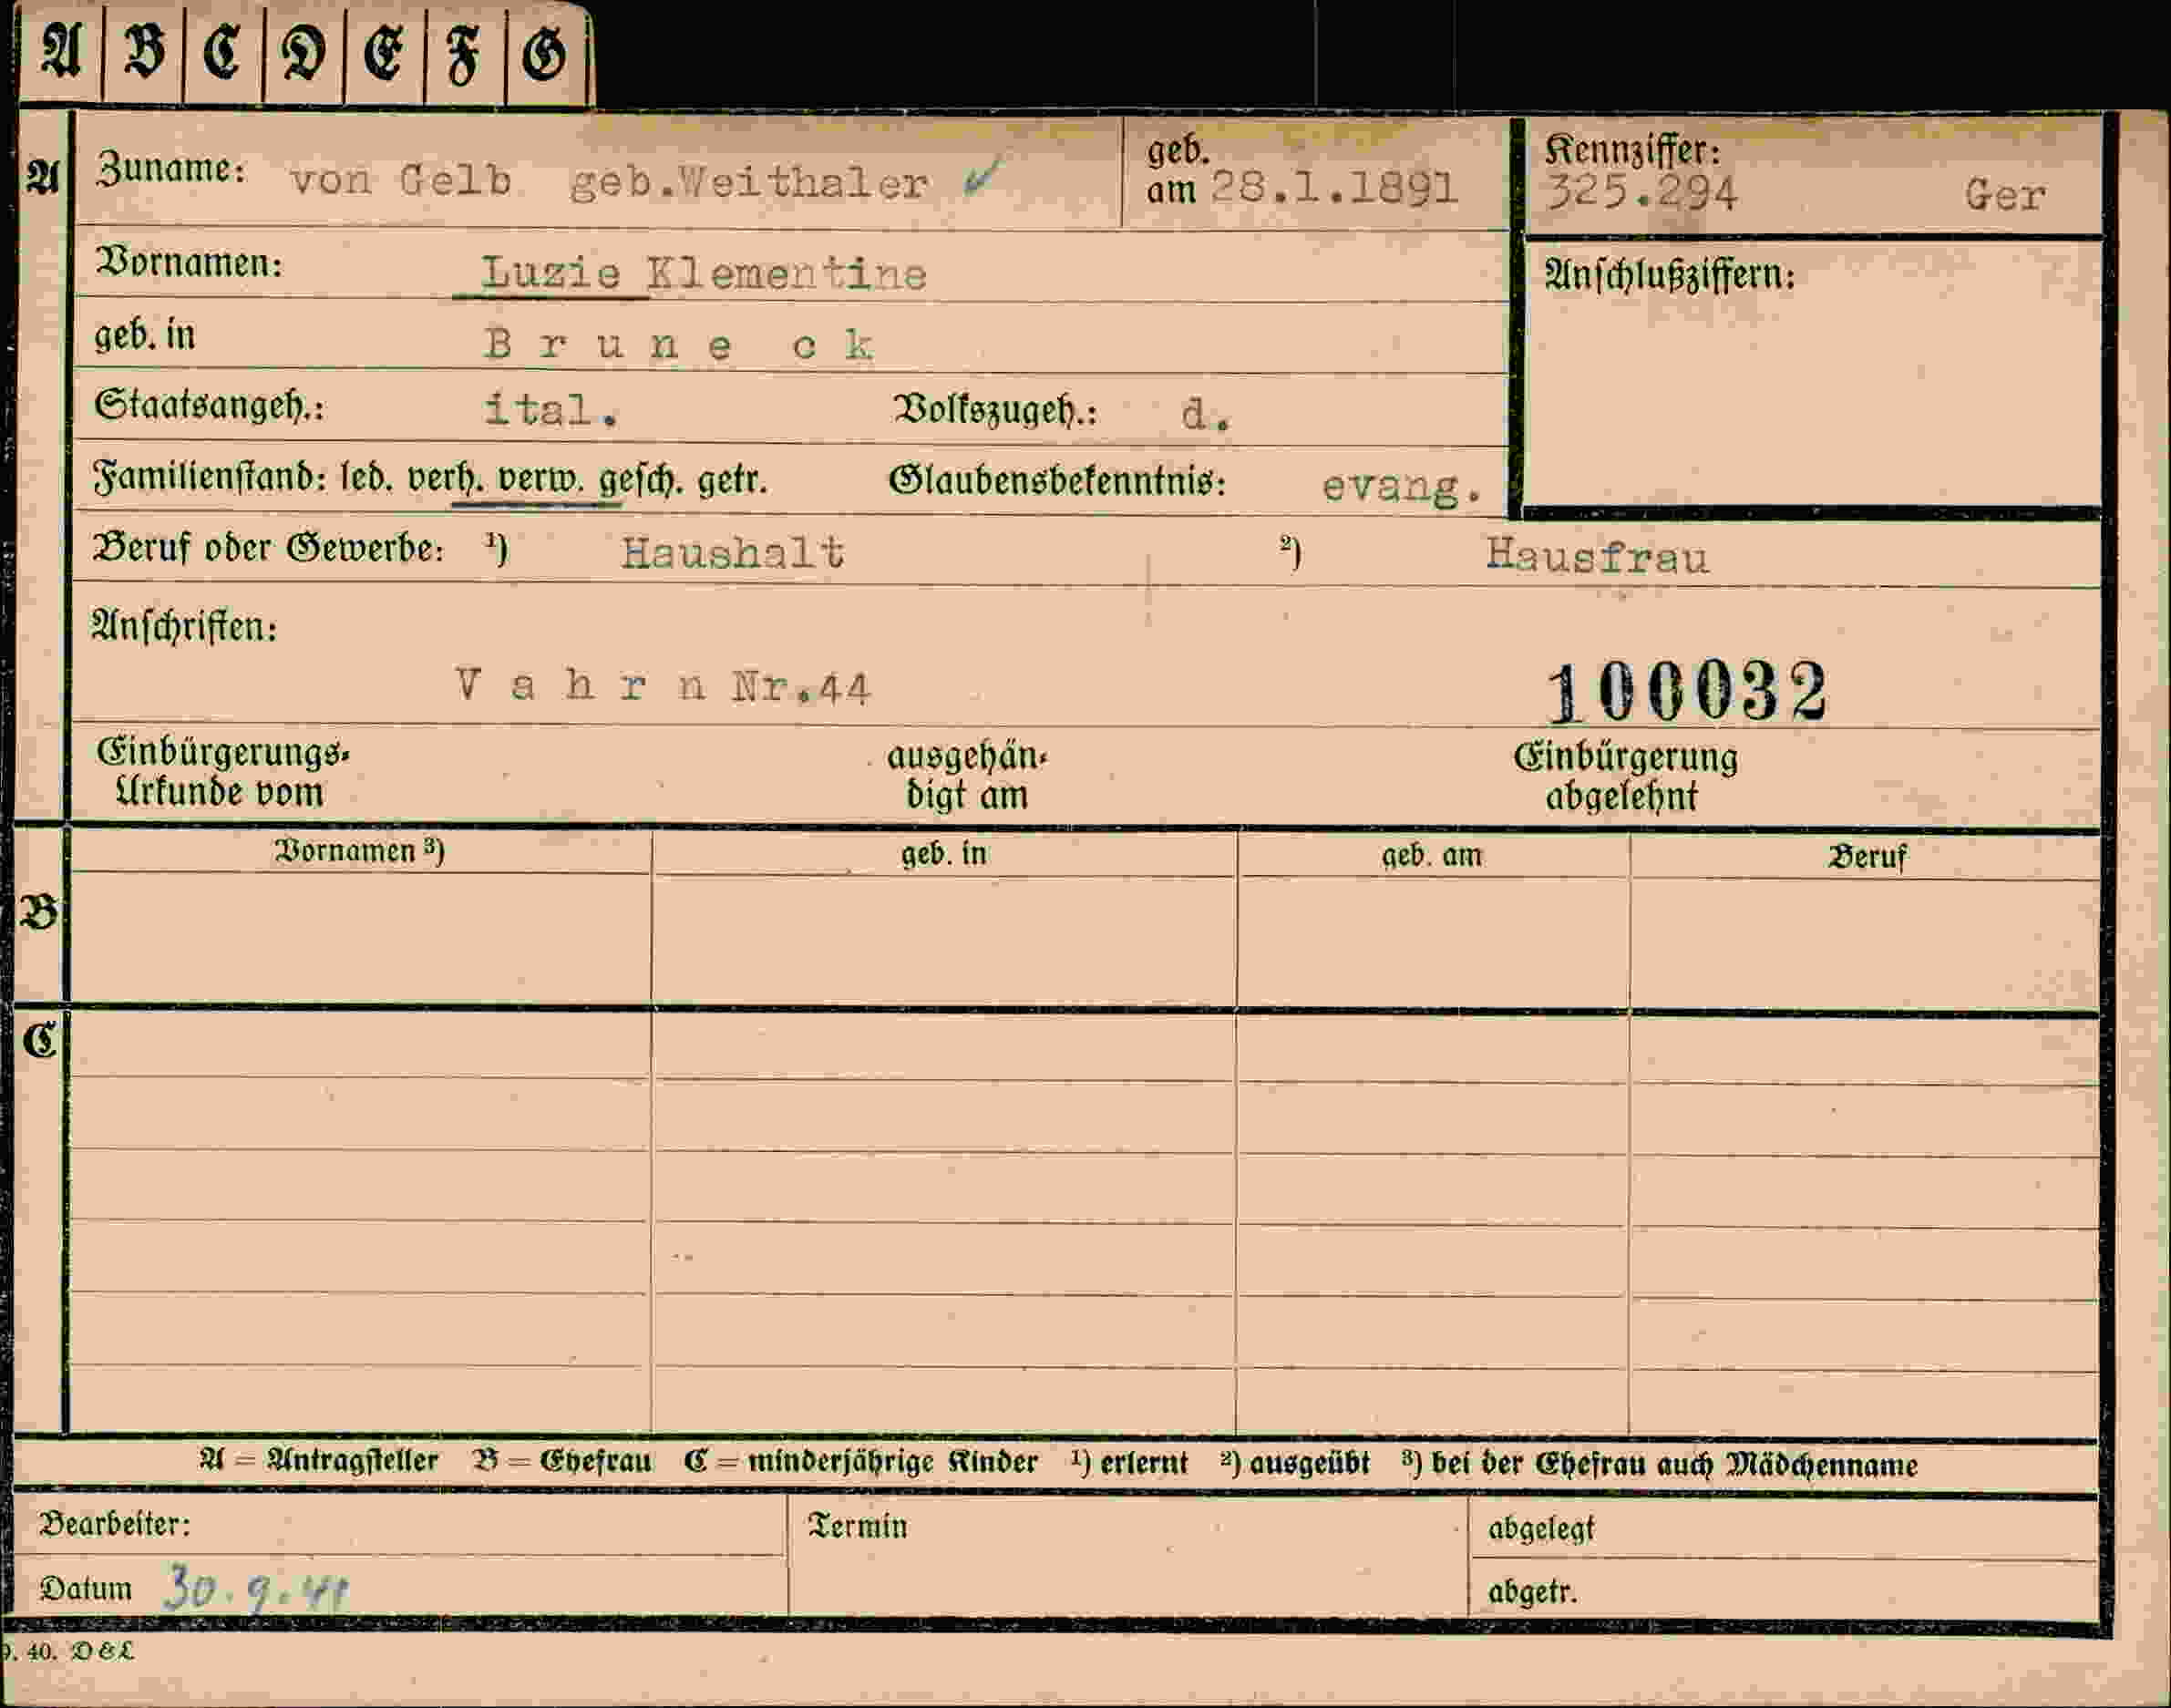This screenshot has height=1708, width=2171.
Task: Click birthplace 'Bruneck'
Action: 680,345
